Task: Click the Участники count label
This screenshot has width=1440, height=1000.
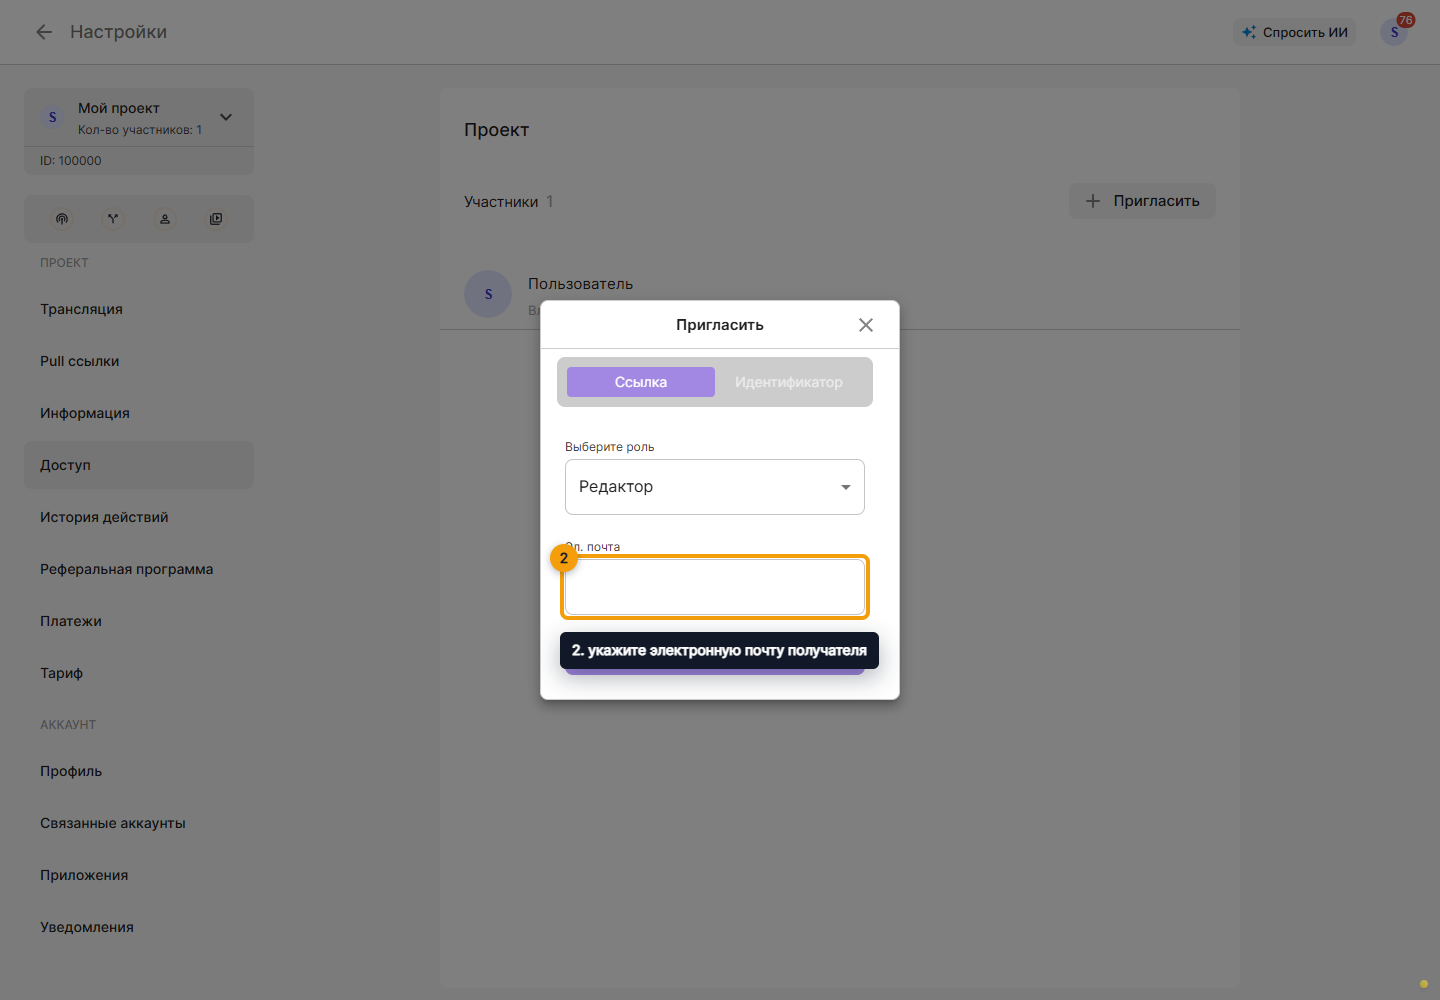Action: pyautogui.click(x=509, y=202)
